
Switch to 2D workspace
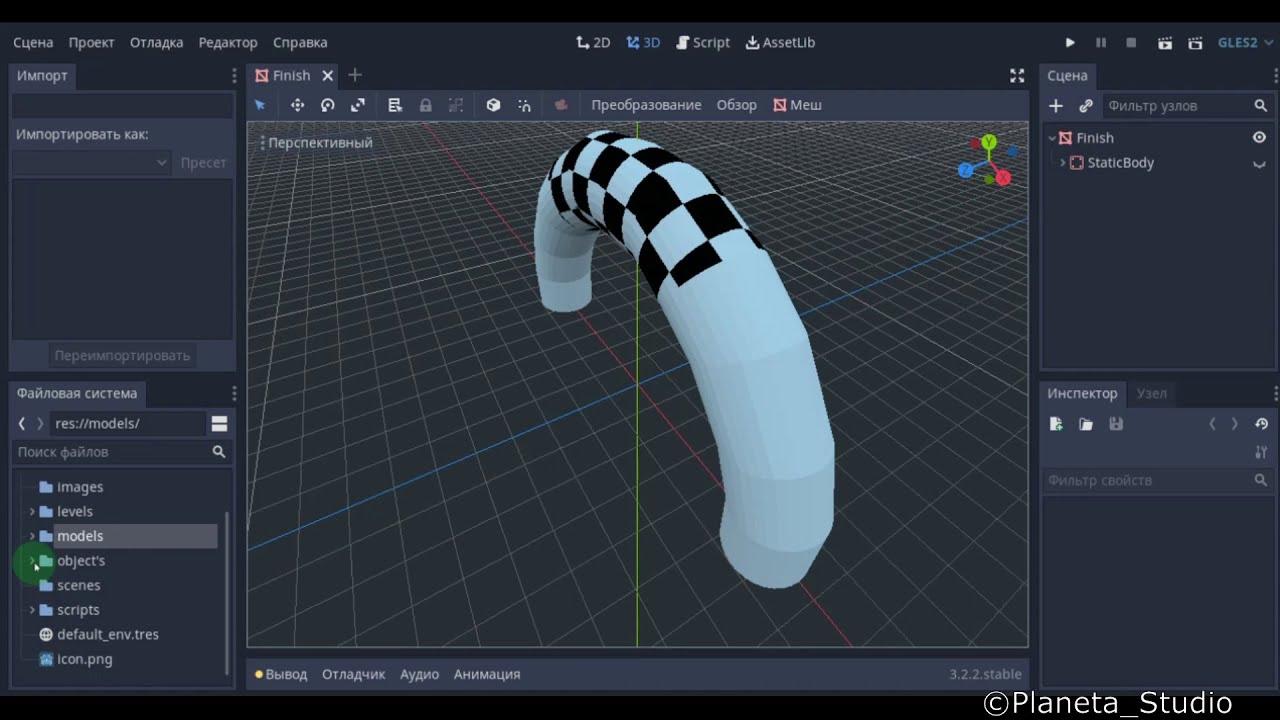pos(593,43)
